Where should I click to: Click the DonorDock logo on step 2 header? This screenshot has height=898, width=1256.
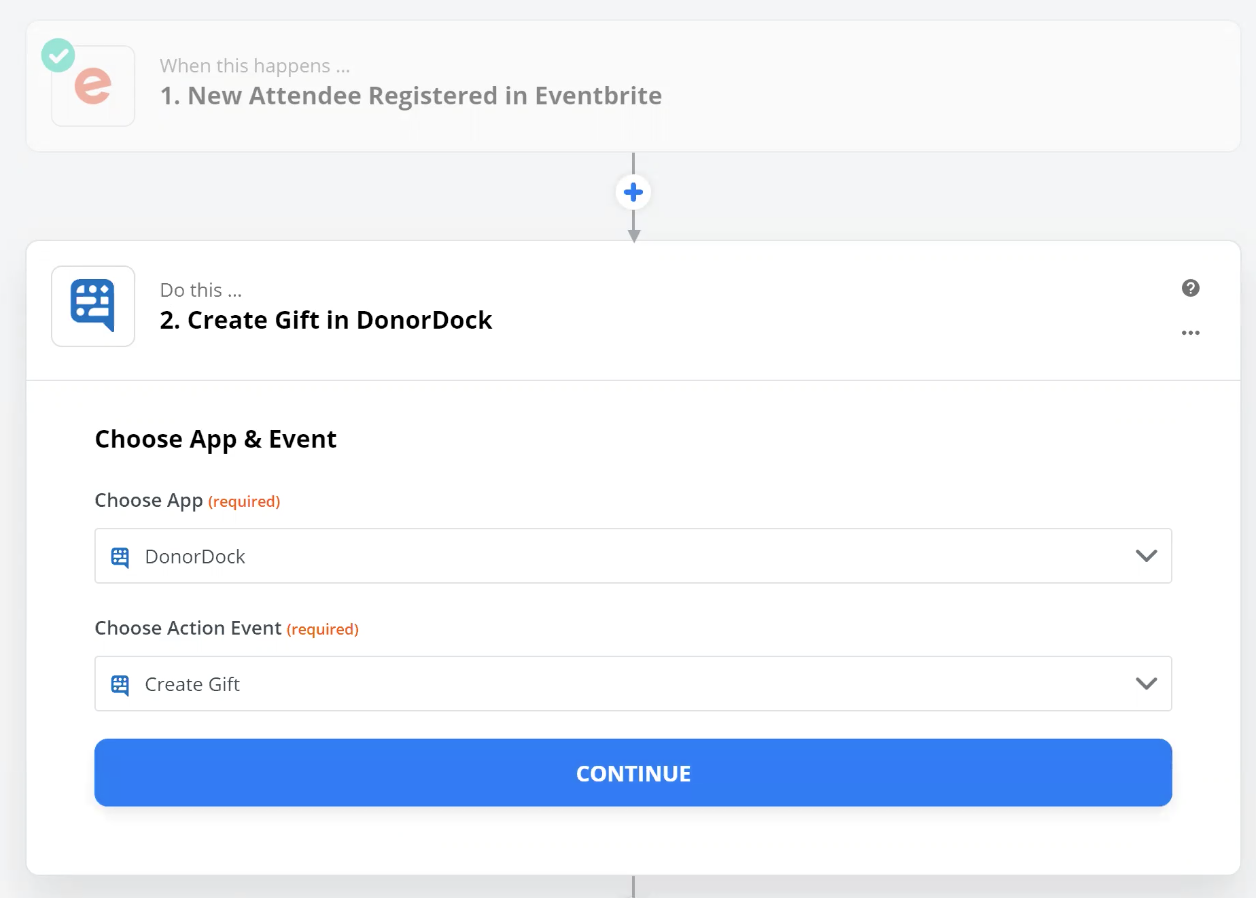93,306
